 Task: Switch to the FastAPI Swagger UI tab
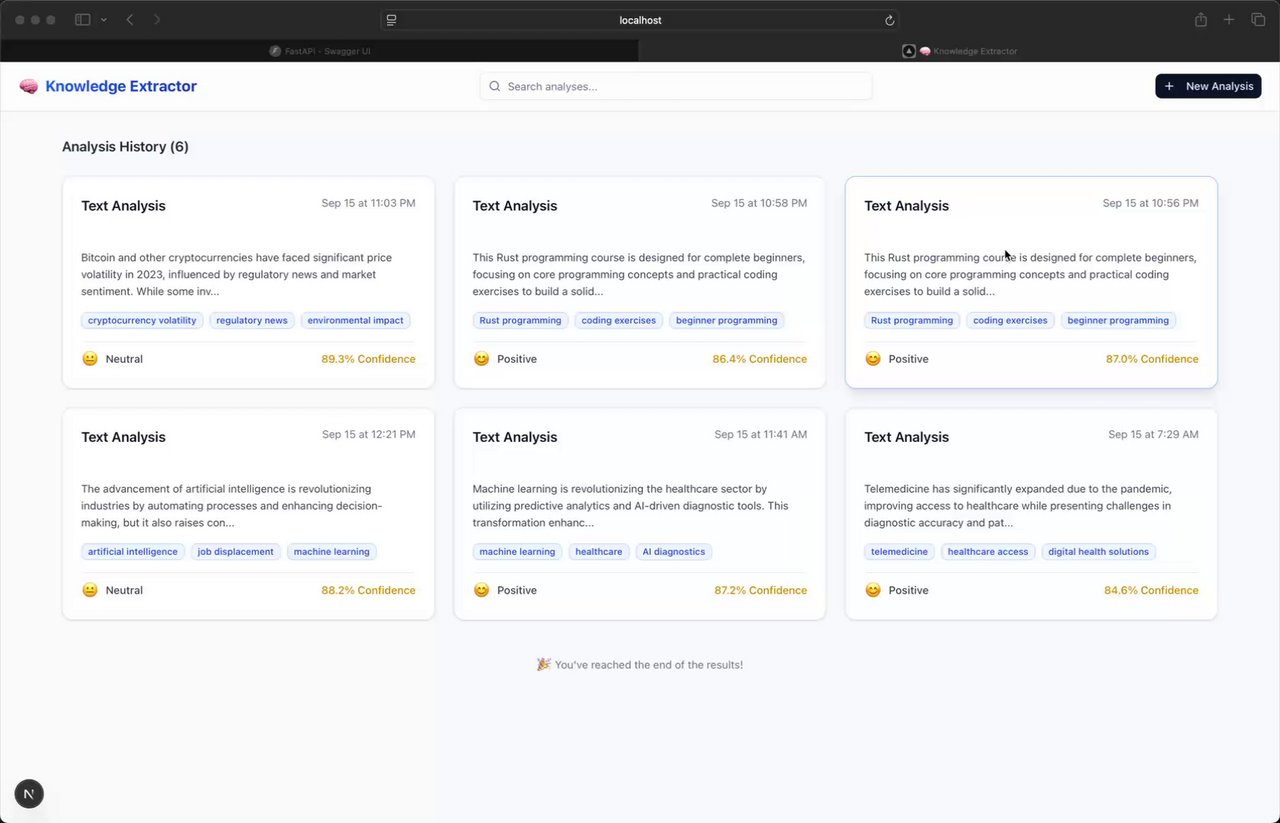320,51
